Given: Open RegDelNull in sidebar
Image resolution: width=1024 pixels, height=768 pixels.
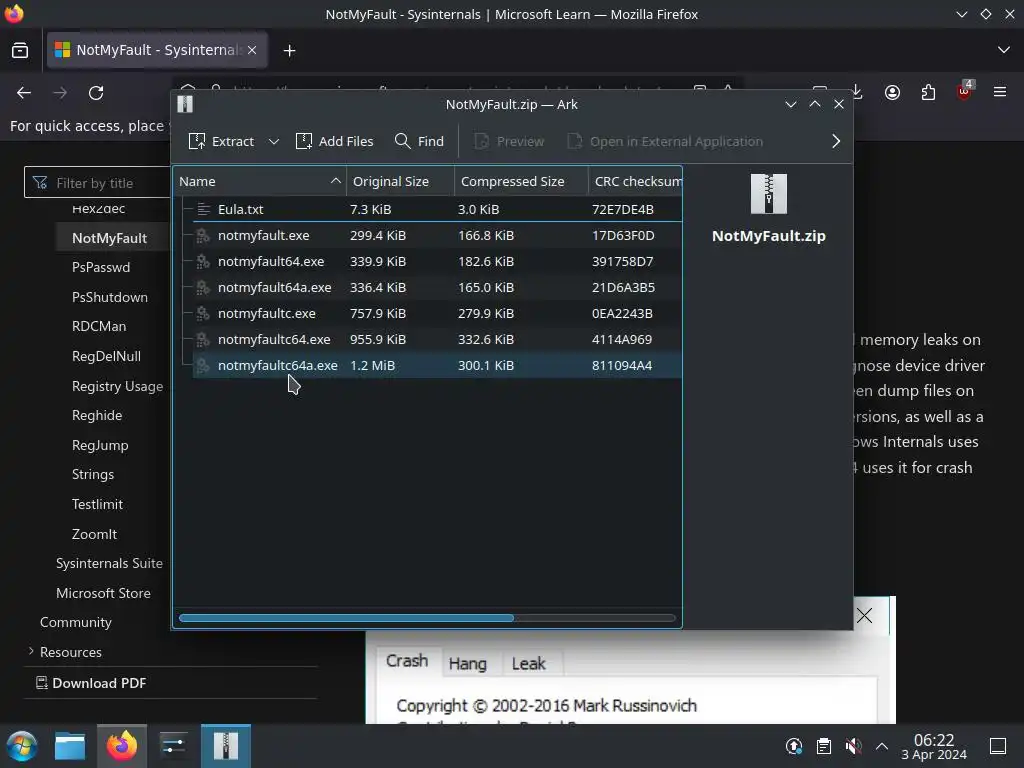Looking at the screenshot, I should pyautogui.click(x=106, y=357).
